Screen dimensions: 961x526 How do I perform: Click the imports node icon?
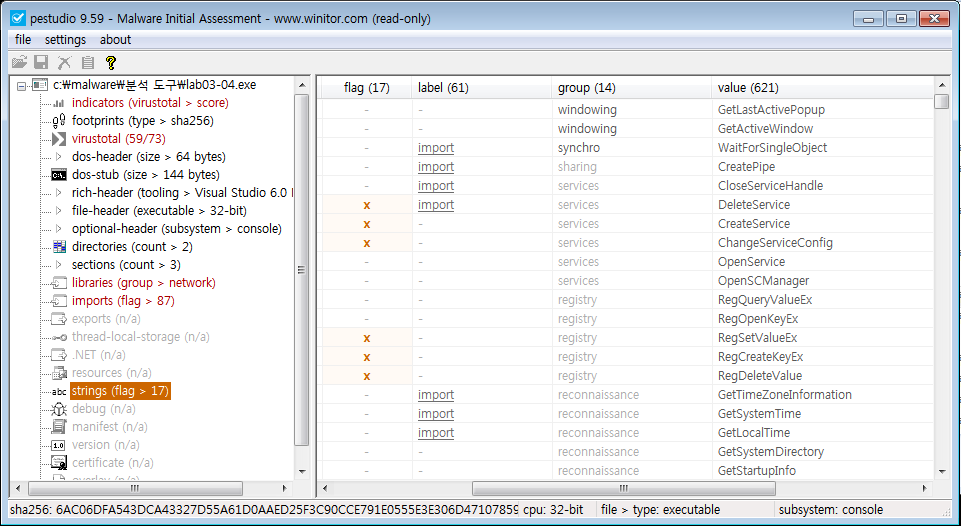59,301
